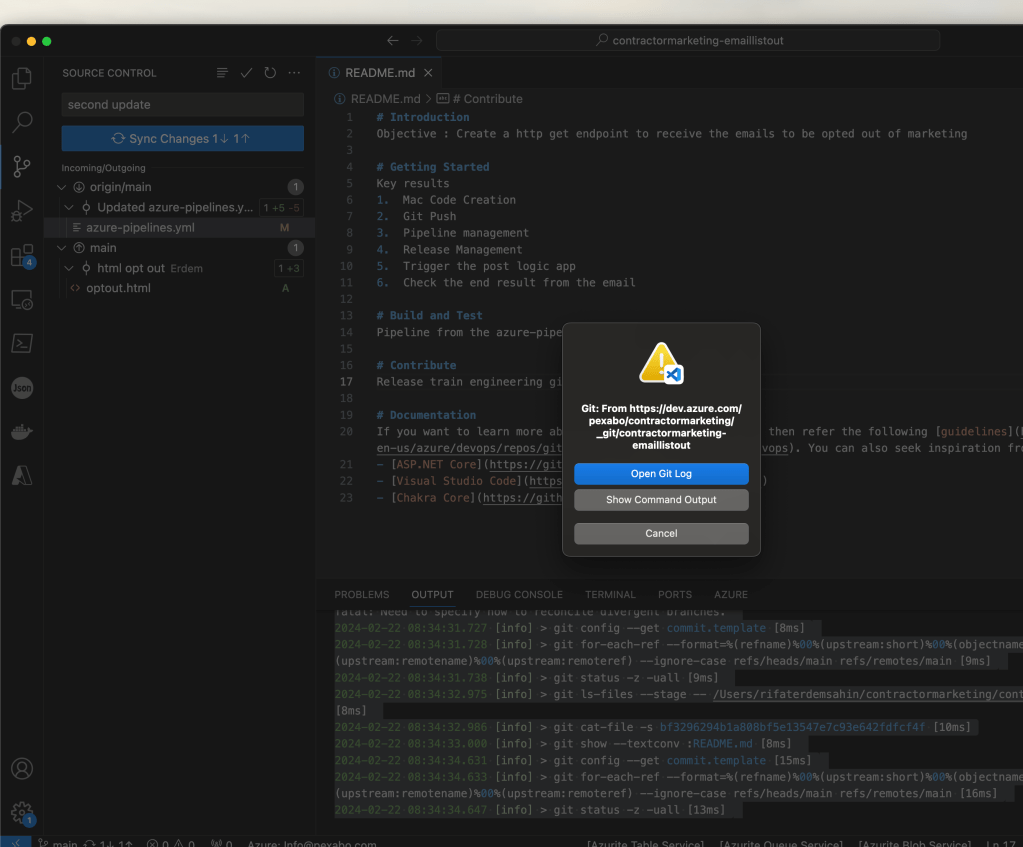Click errors and warnings status bar indicator
1023x847 pixels.
click(171, 843)
